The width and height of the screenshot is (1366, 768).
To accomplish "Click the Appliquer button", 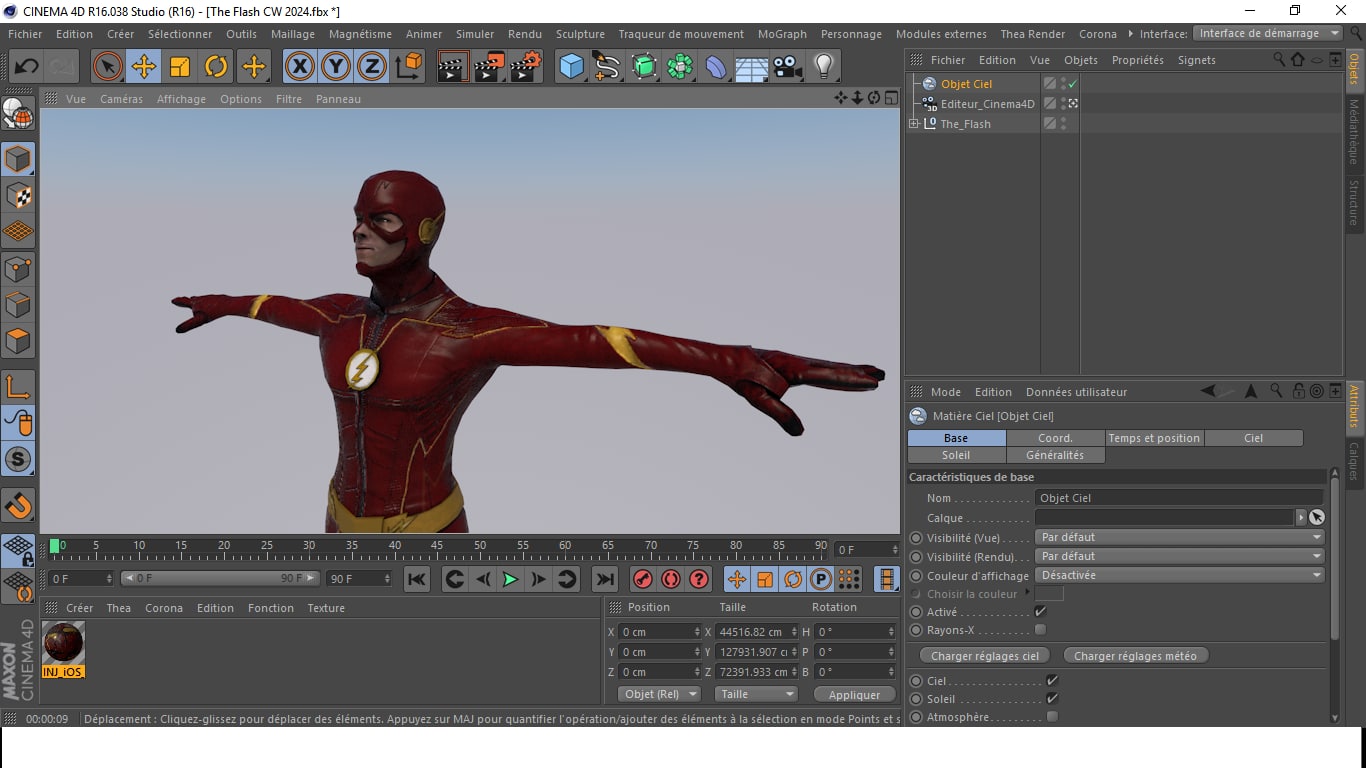I will point(855,694).
